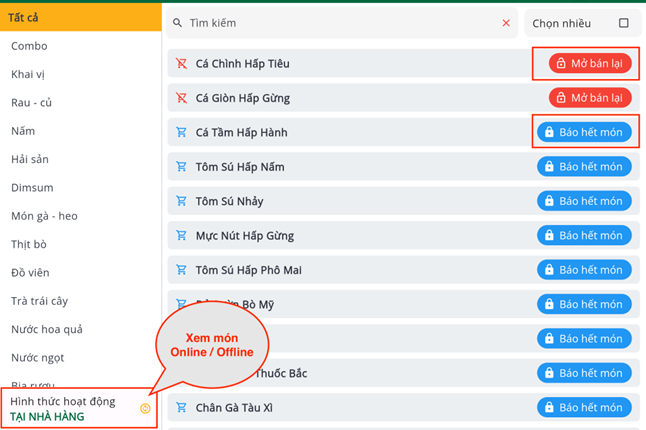Select the Tôm Sú Nhảy dish name
The height and width of the screenshot is (430, 646).
[229, 201]
